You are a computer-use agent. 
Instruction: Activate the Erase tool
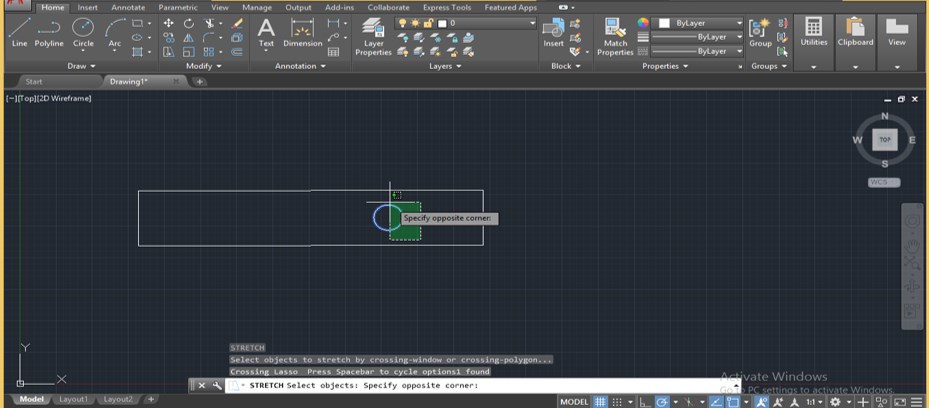click(237, 23)
